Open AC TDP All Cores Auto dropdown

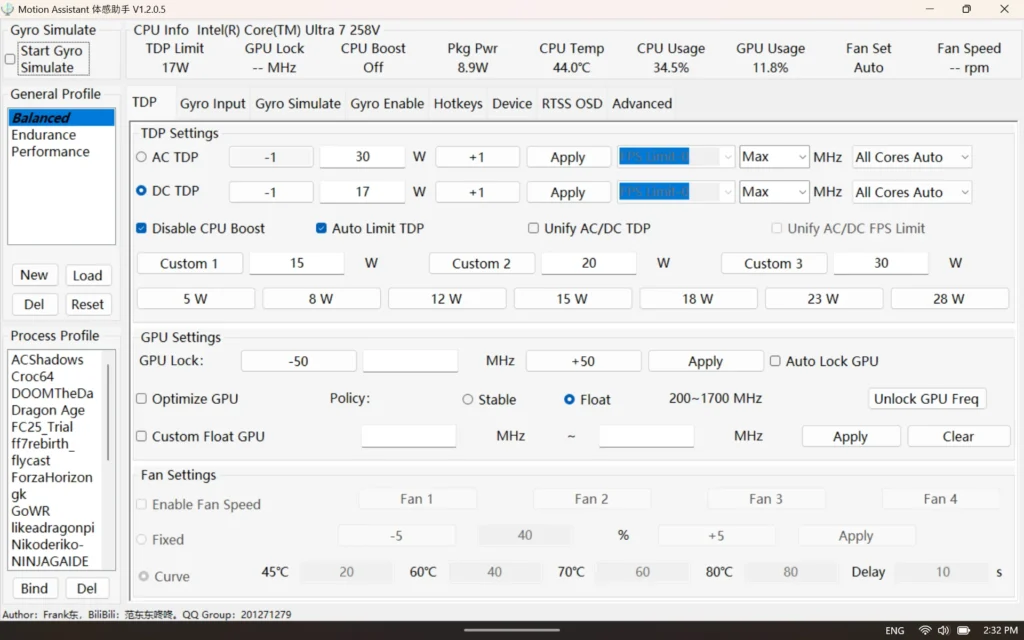coord(911,157)
